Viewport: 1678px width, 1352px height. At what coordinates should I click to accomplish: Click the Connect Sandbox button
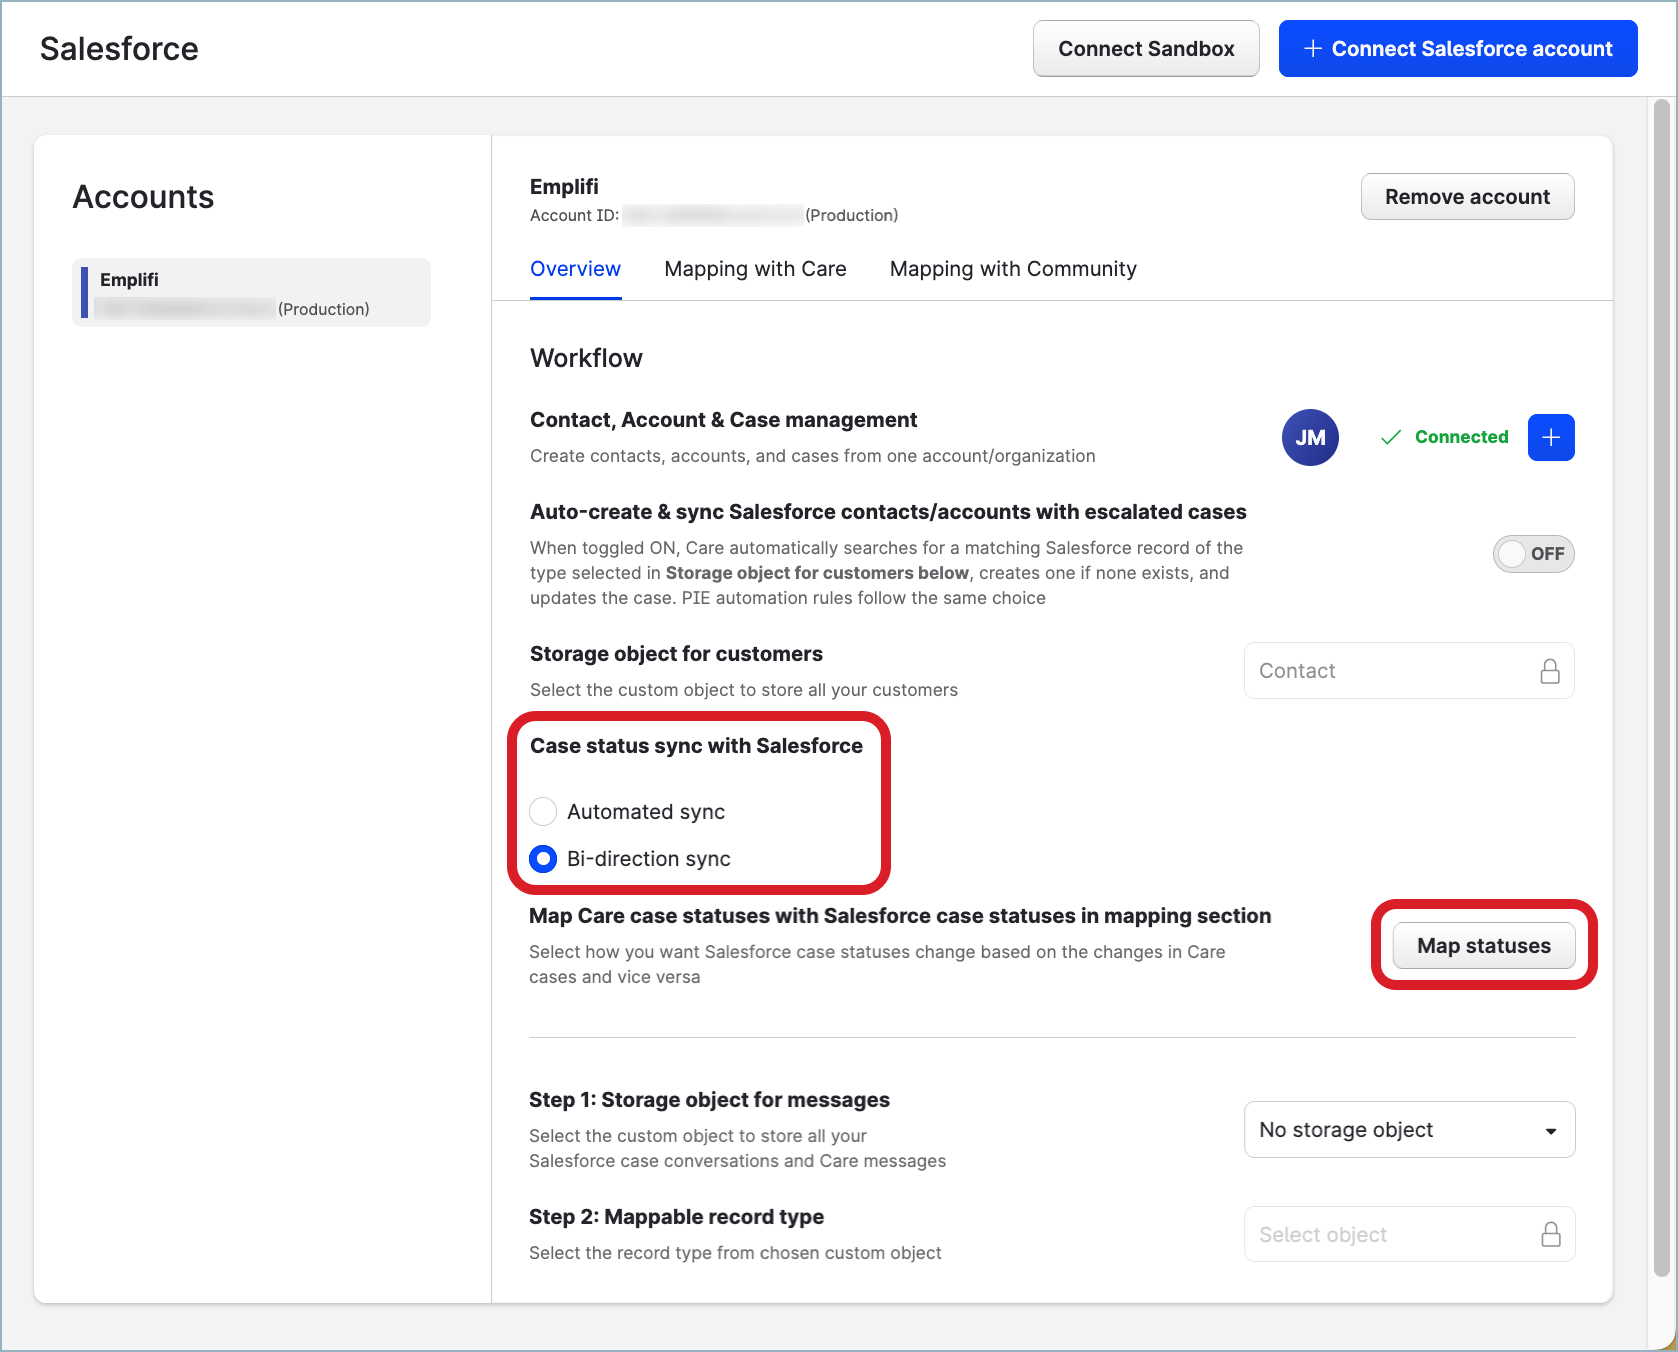pos(1146,48)
